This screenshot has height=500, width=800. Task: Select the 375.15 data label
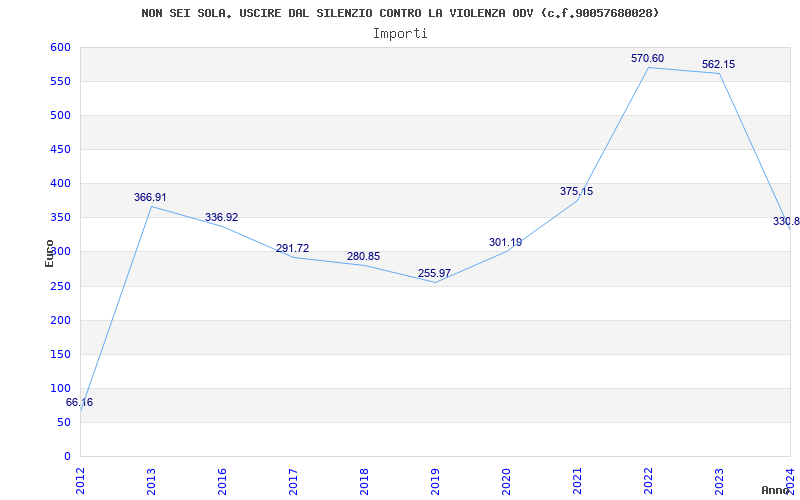click(576, 191)
